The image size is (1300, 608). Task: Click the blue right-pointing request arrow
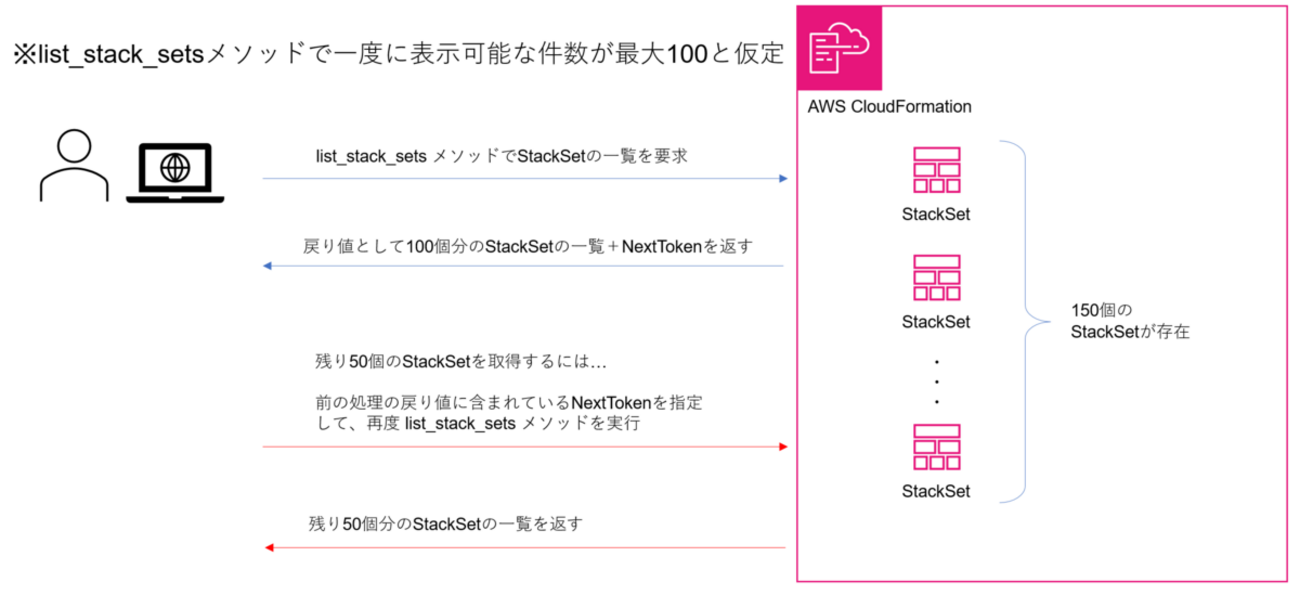525,179
